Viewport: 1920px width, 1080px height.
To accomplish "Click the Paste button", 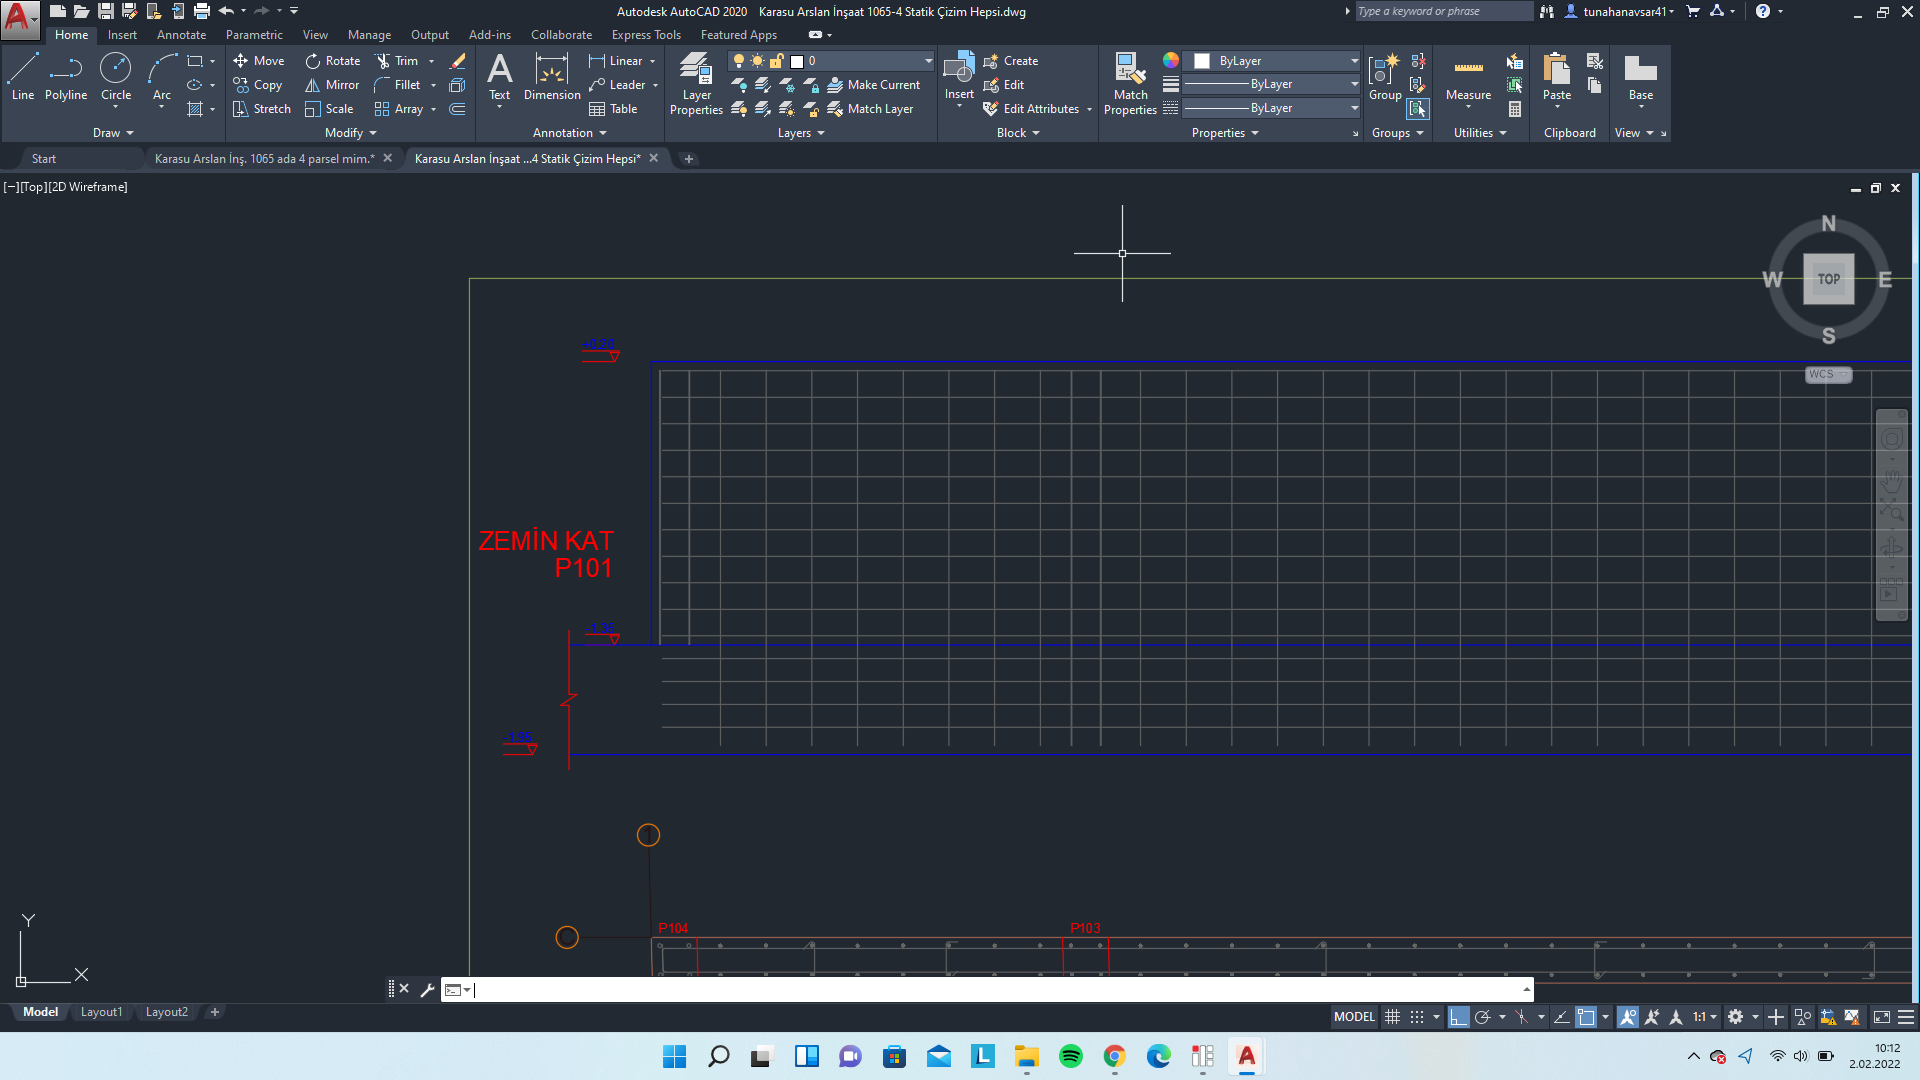I will click(x=1556, y=78).
